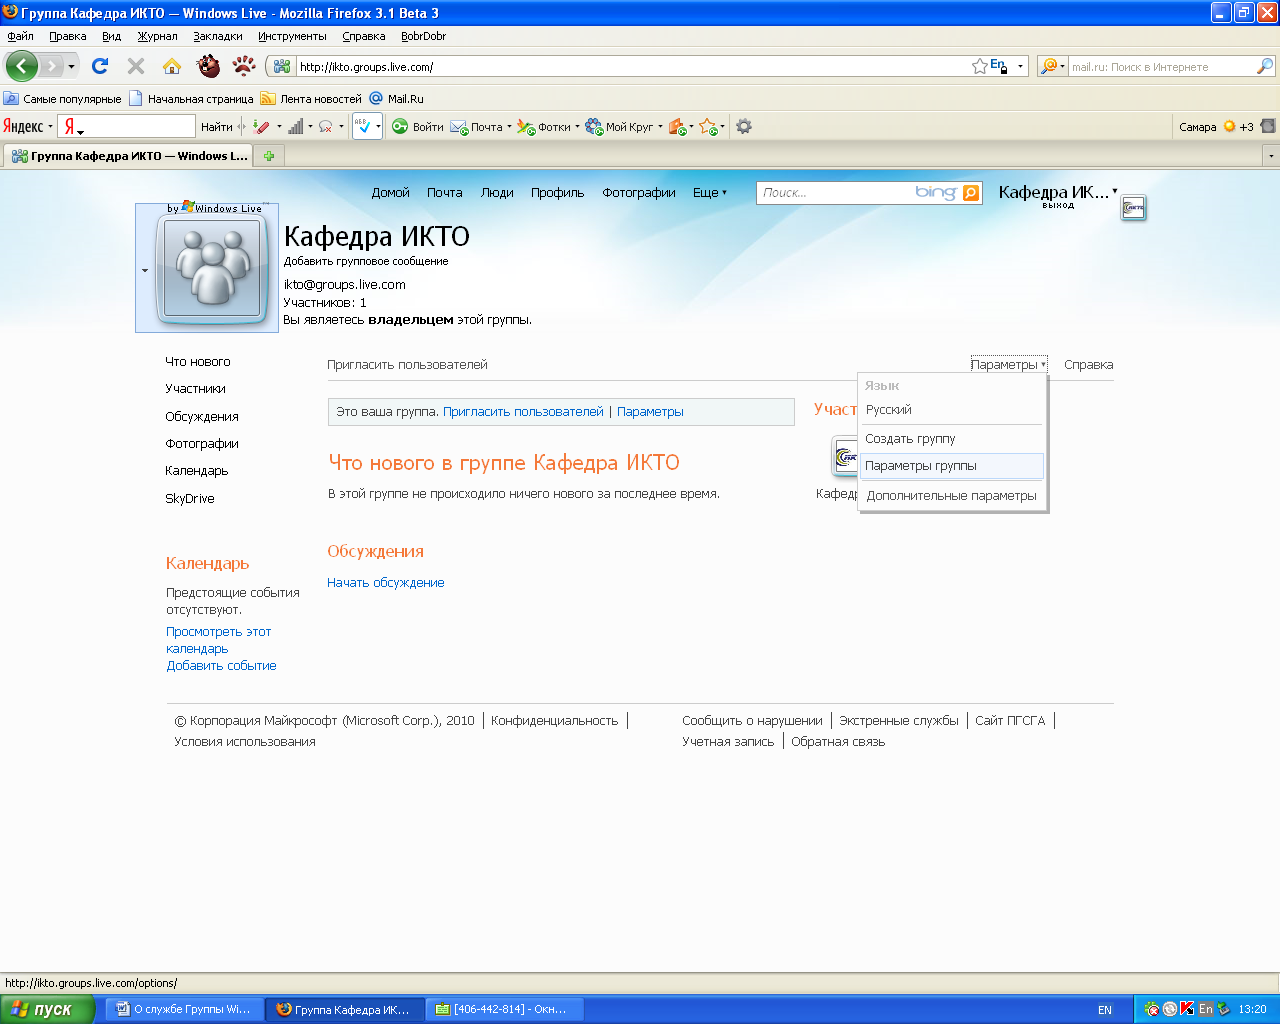The height and width of the screenshot is (1024, 1280).
Task: Select Параметры группы in dropdown menu
Action: click(x=951, y=466)
